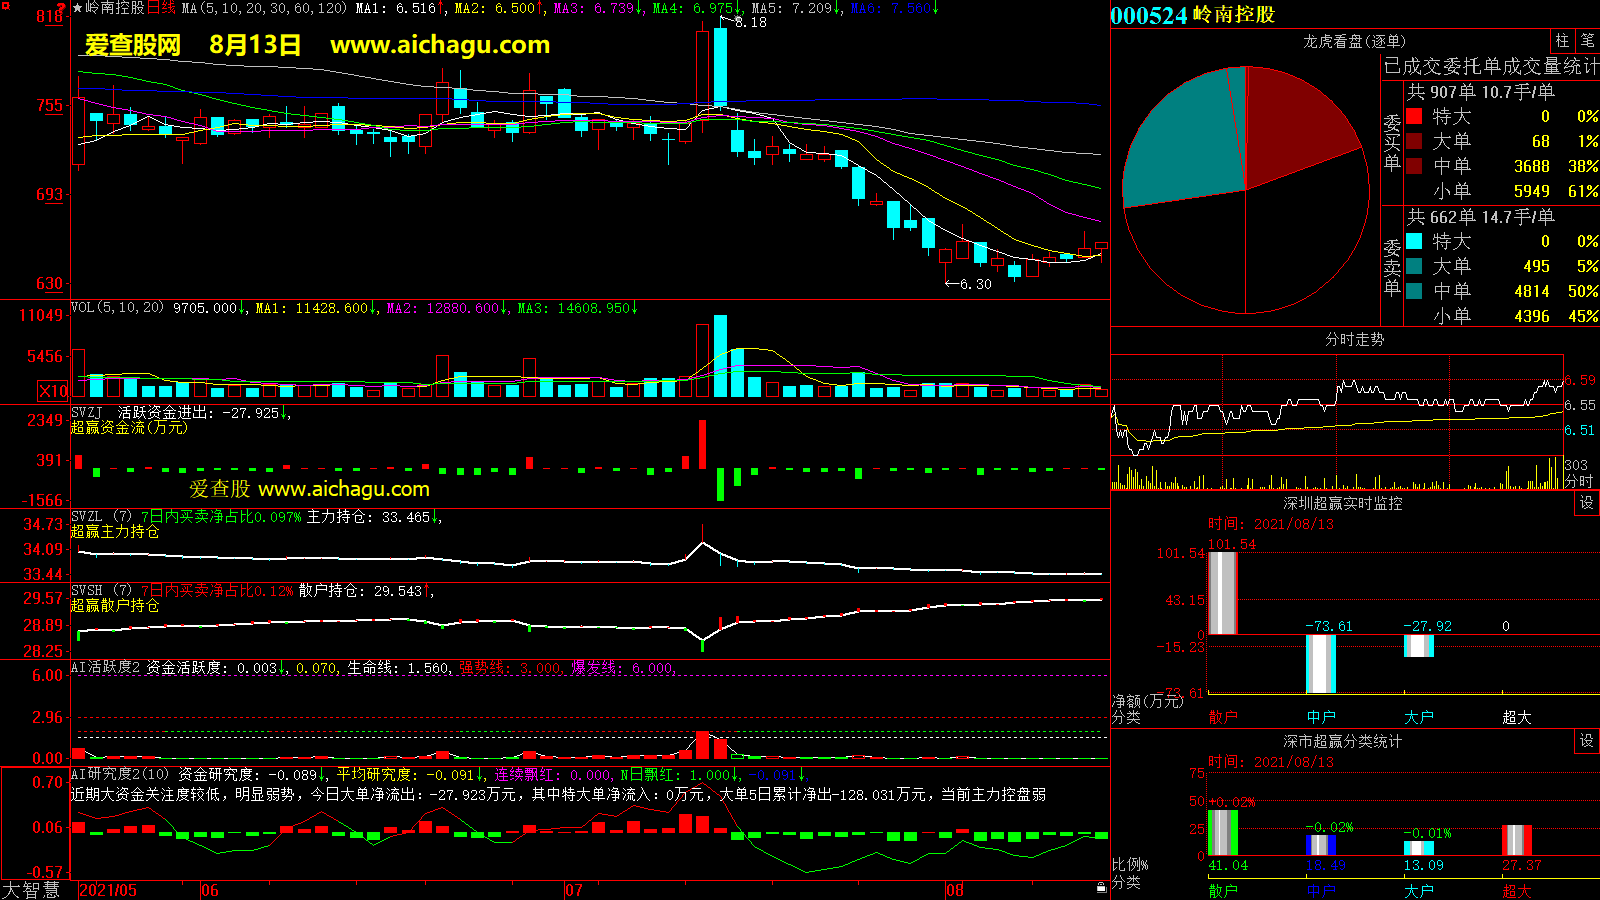
Task: Click the red question mark help icon
Action: [x=62, y=7]
